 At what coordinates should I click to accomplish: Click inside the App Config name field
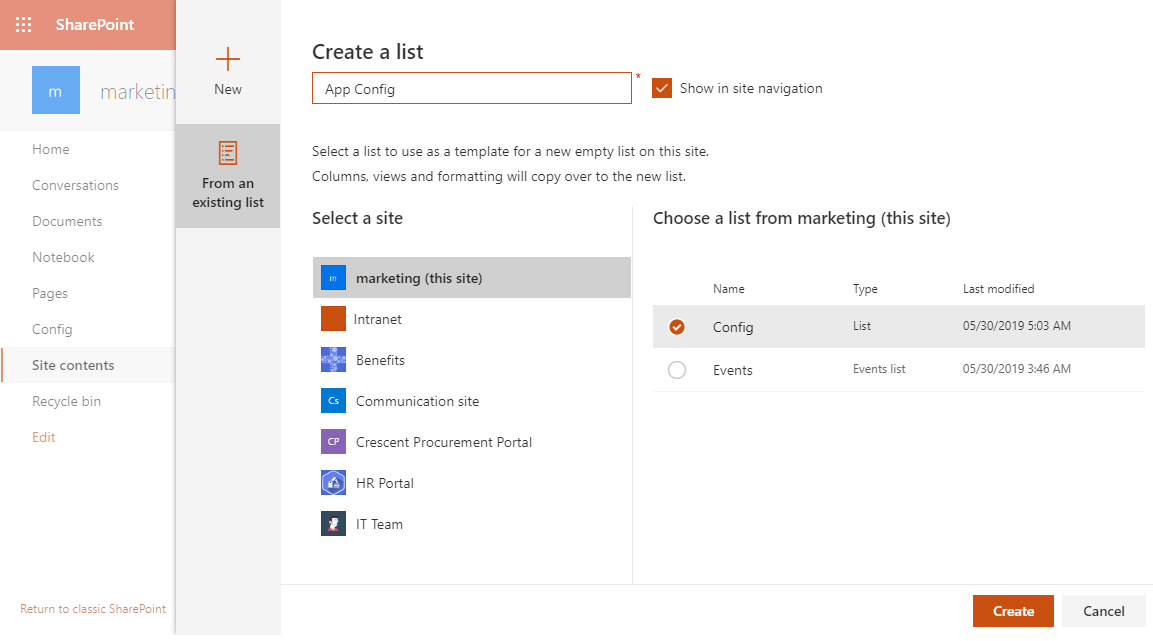(x=471, y=87)
